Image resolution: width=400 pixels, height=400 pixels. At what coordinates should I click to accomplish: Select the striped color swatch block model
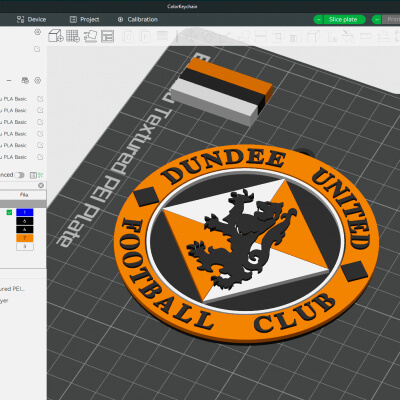click(222, 91)
